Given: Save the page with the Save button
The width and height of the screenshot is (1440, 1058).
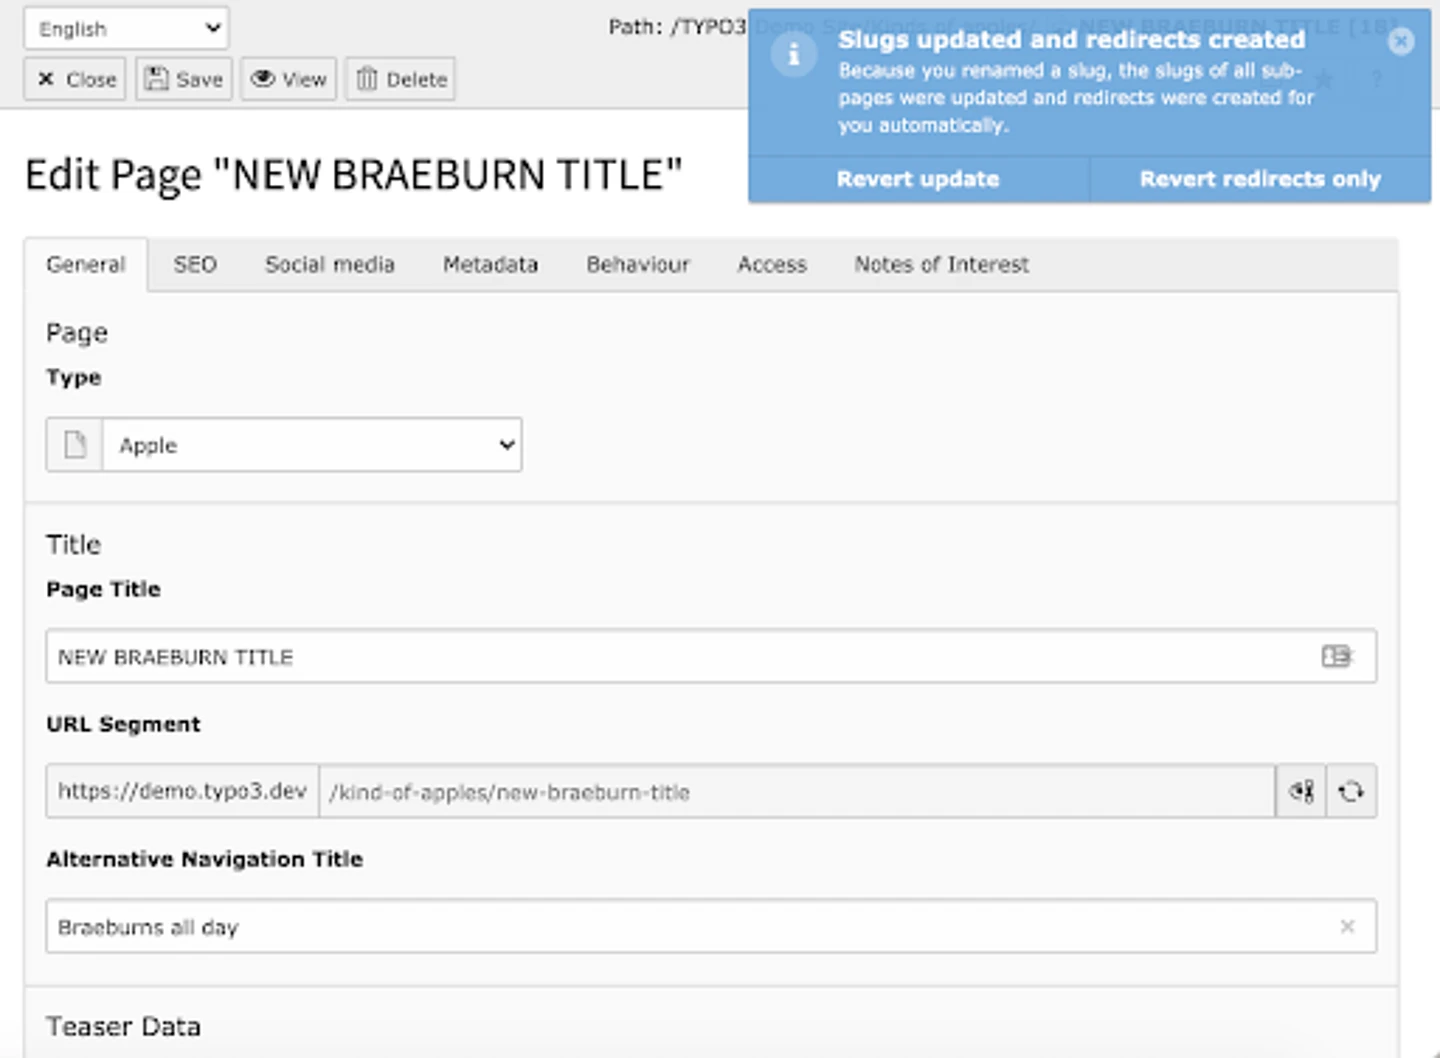Looking at the screenshot, I should click(184, 79).
